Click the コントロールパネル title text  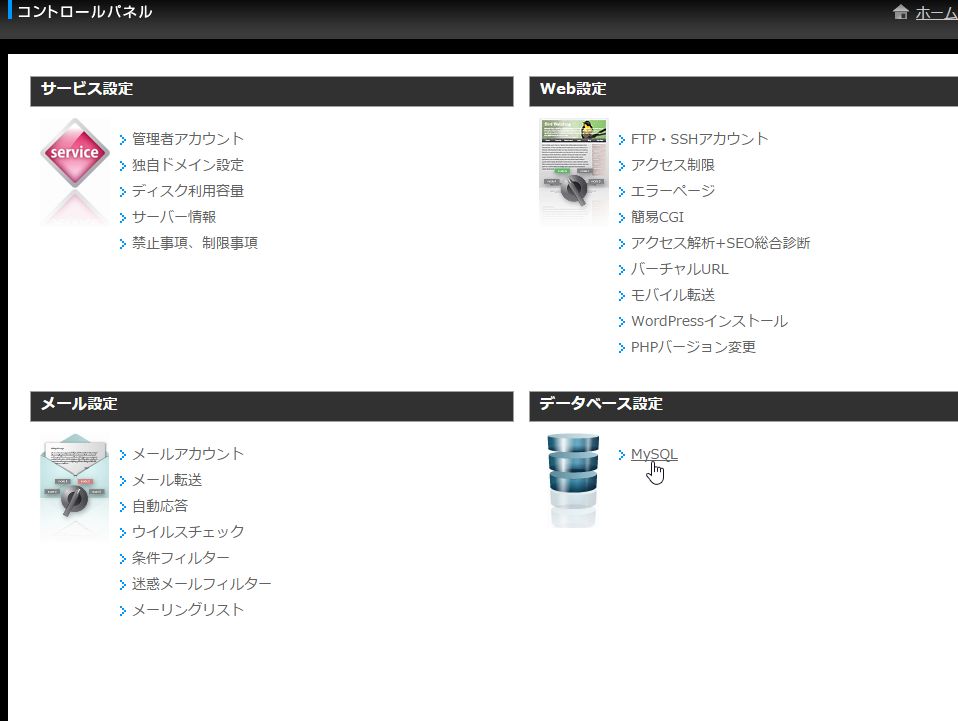[84, 12]
